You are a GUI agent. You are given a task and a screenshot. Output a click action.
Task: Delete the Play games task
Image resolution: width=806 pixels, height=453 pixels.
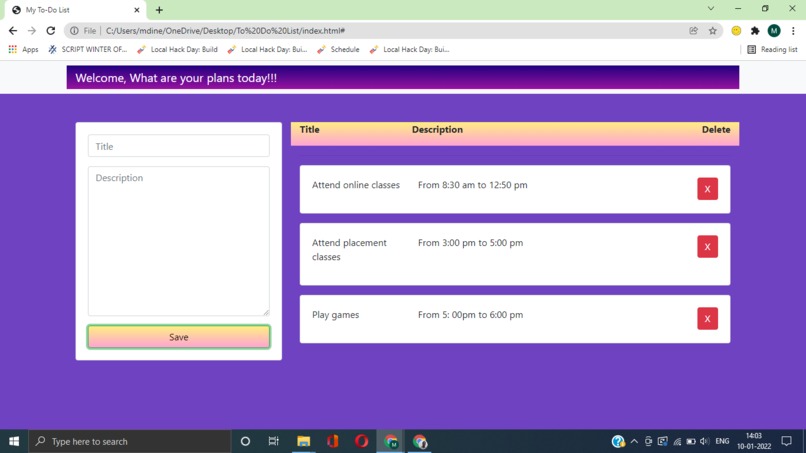pos(707,318)
